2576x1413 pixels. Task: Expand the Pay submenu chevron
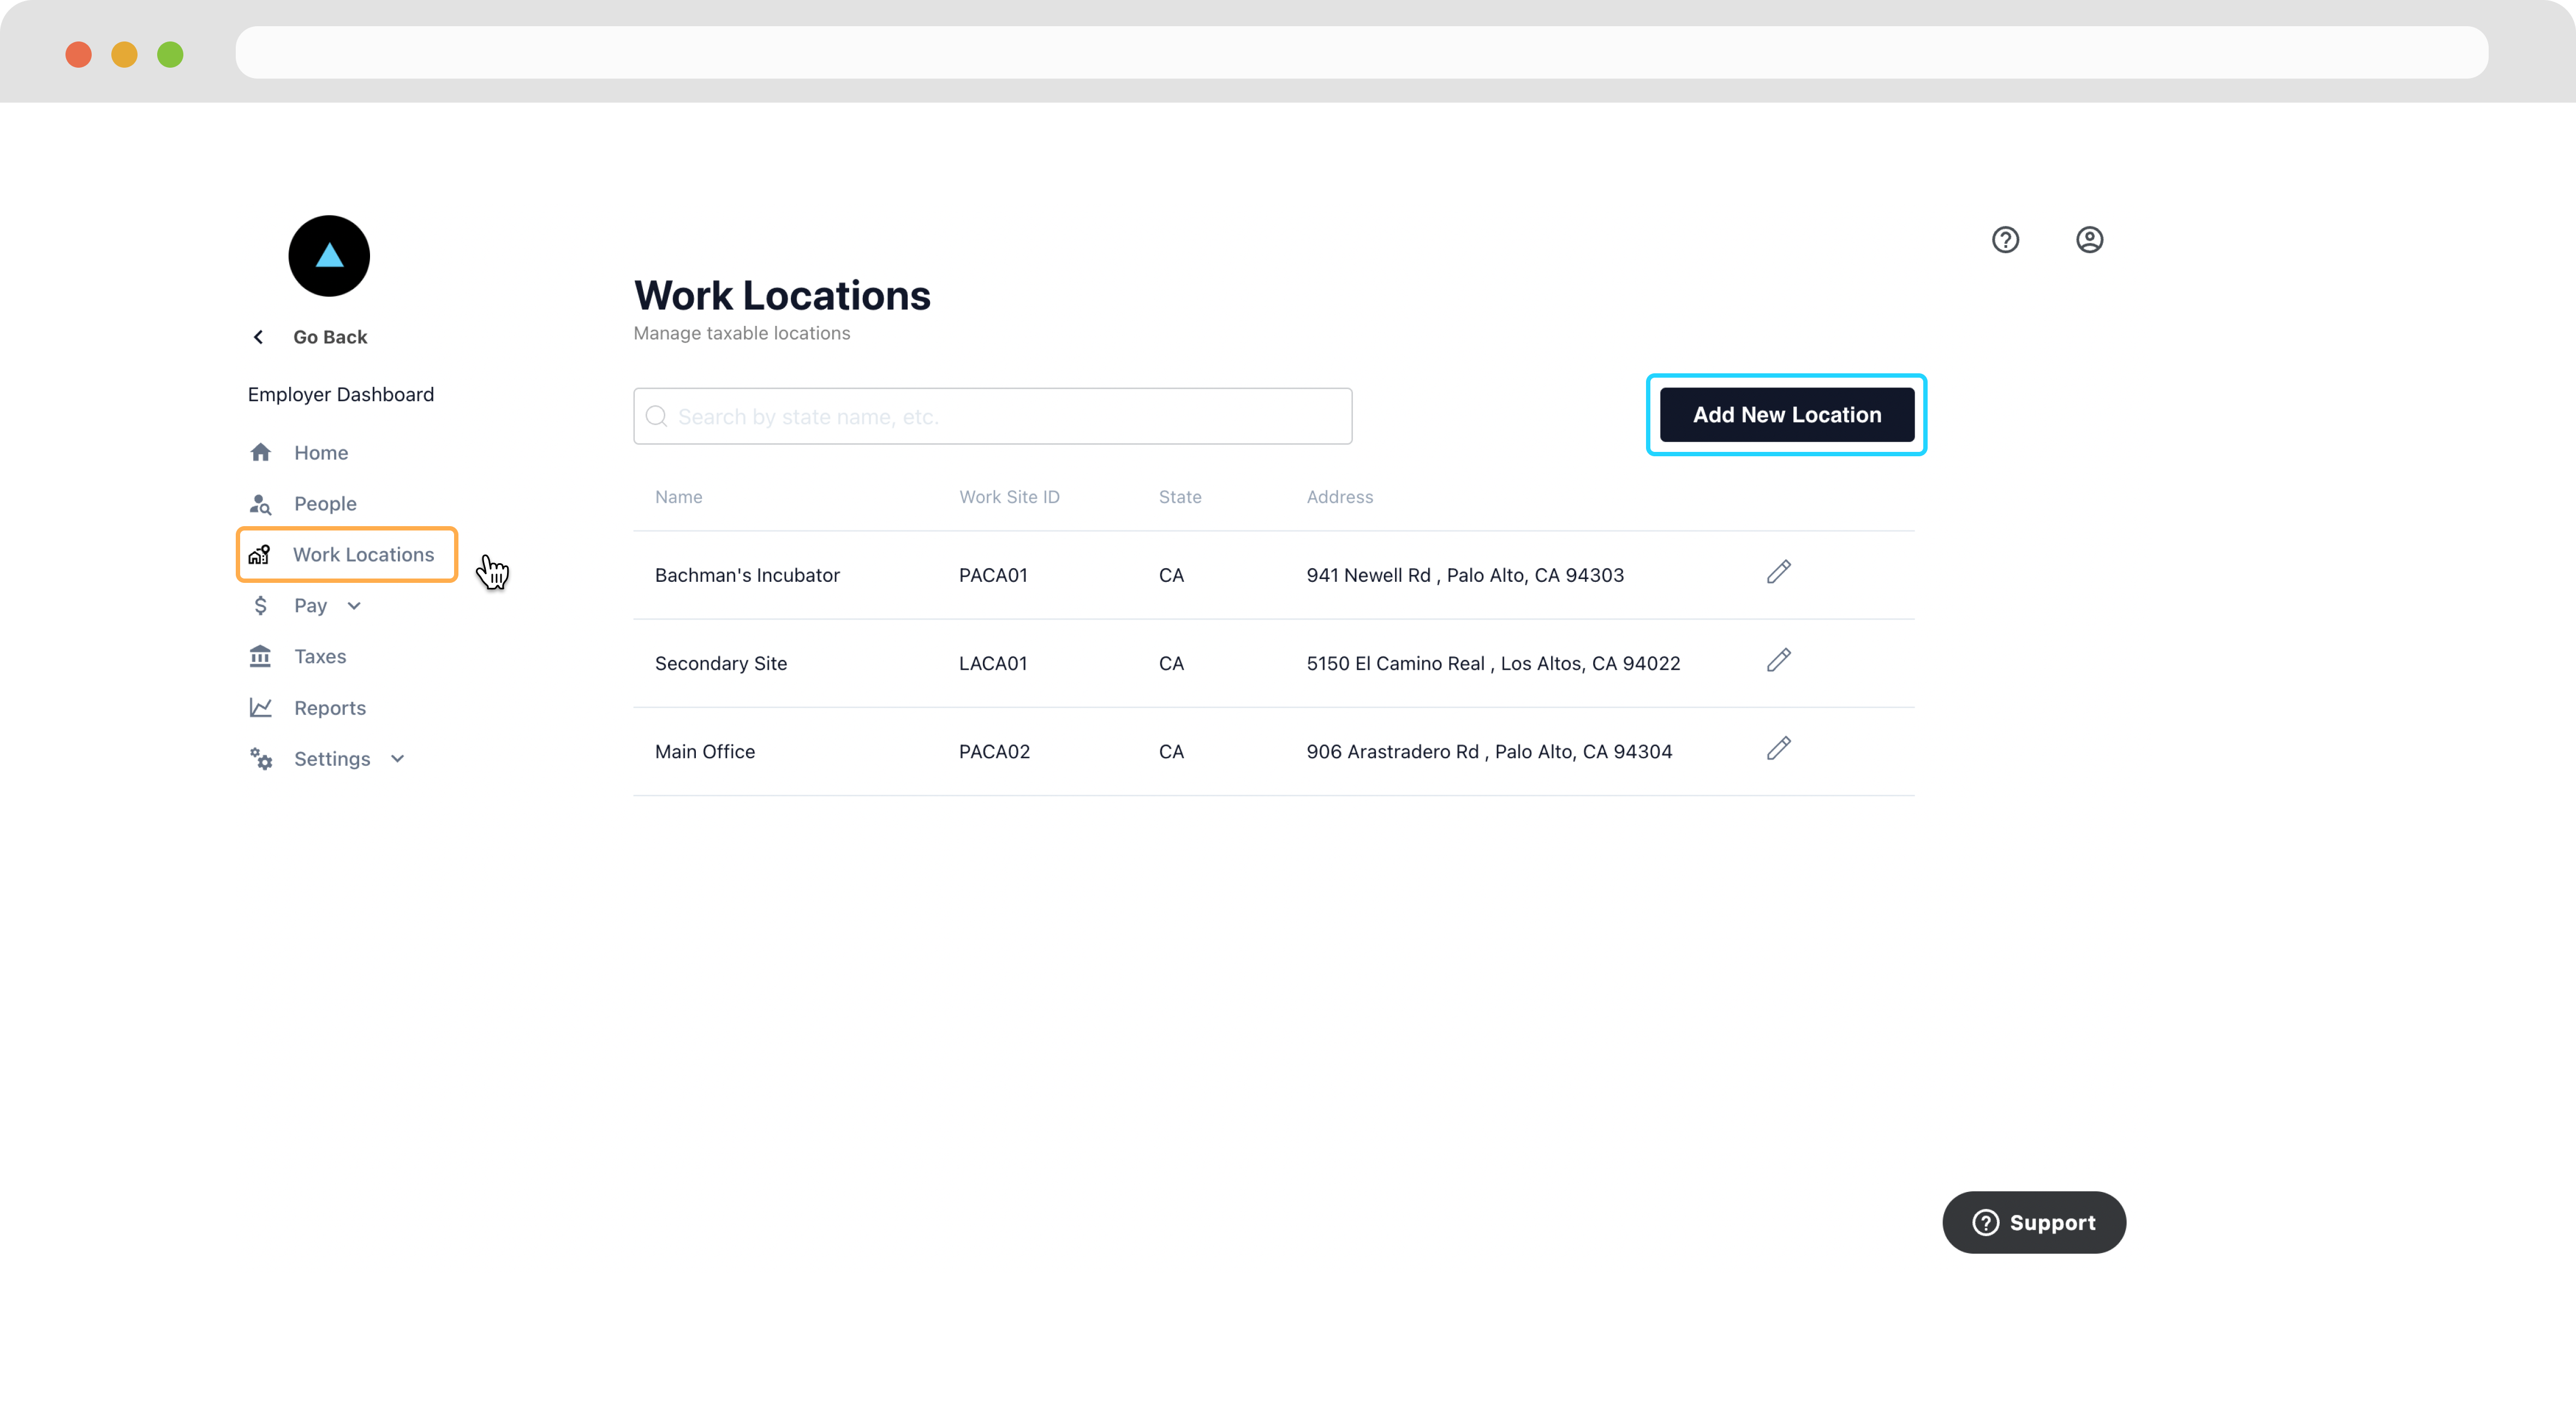coord(354,606)
